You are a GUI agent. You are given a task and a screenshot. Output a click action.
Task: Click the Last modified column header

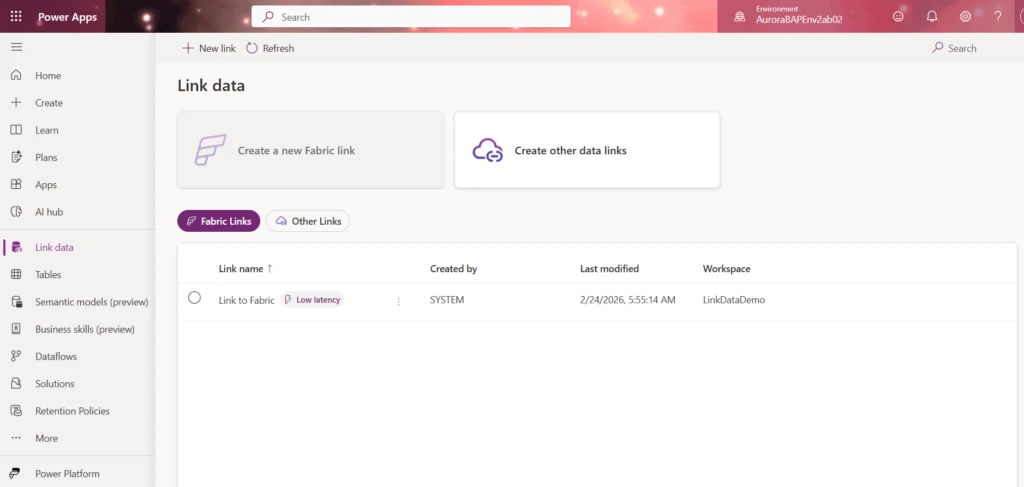[x=609, y=268]
